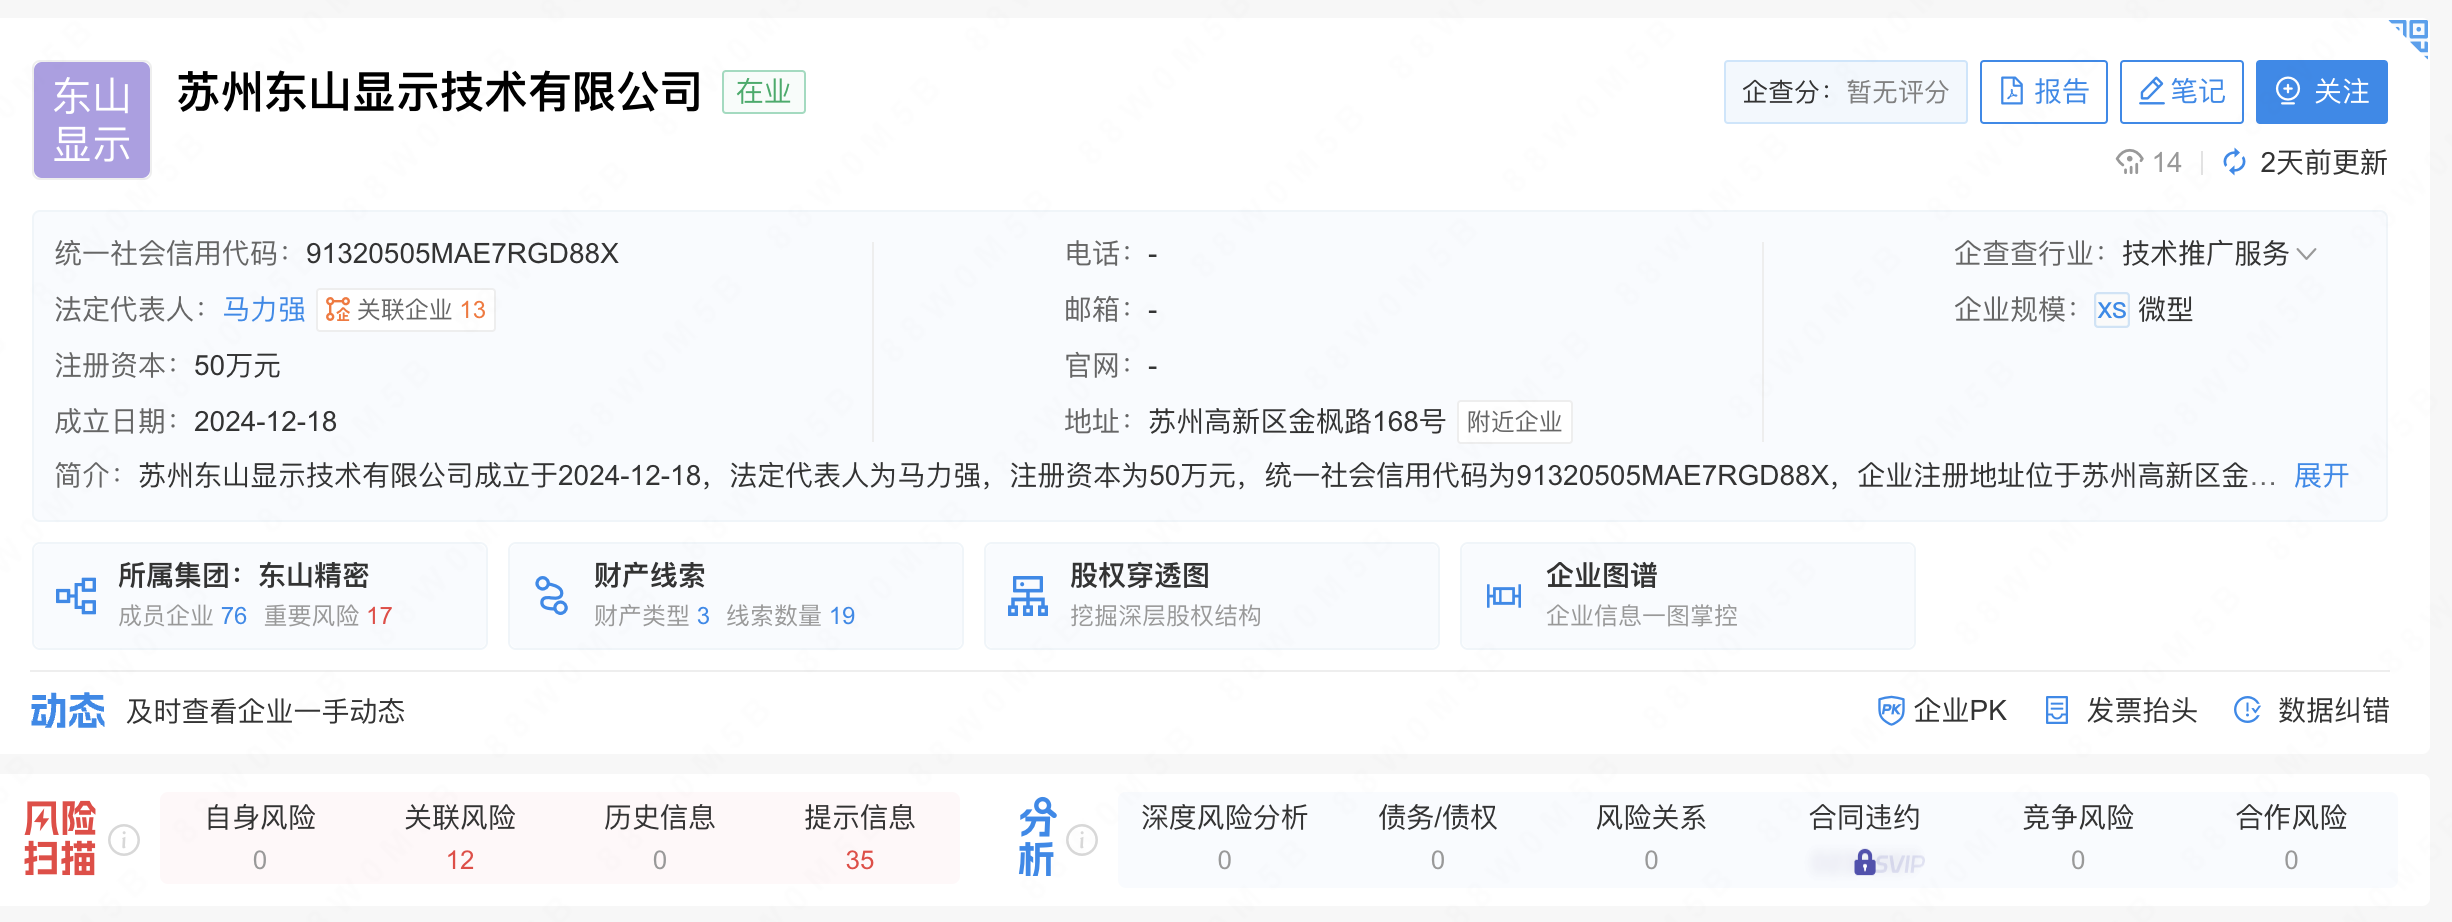Open the 股权穿透图 equity penetration icon
Image resolution: width=2452 pixels, height=922 pixels.
coord(1028,594)
